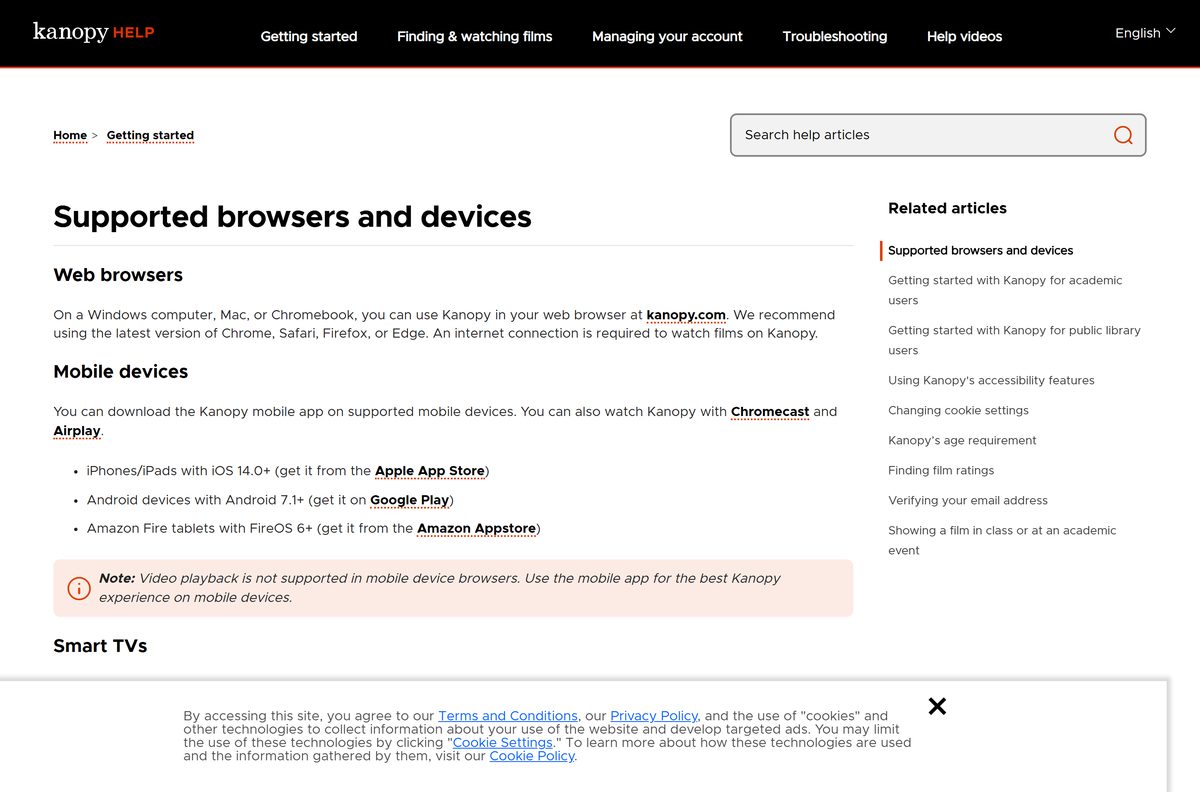Click the info icon in the note box
The height and width of the screenshot is (792, 1200).
pyautogui.click(x=79, y=588)
